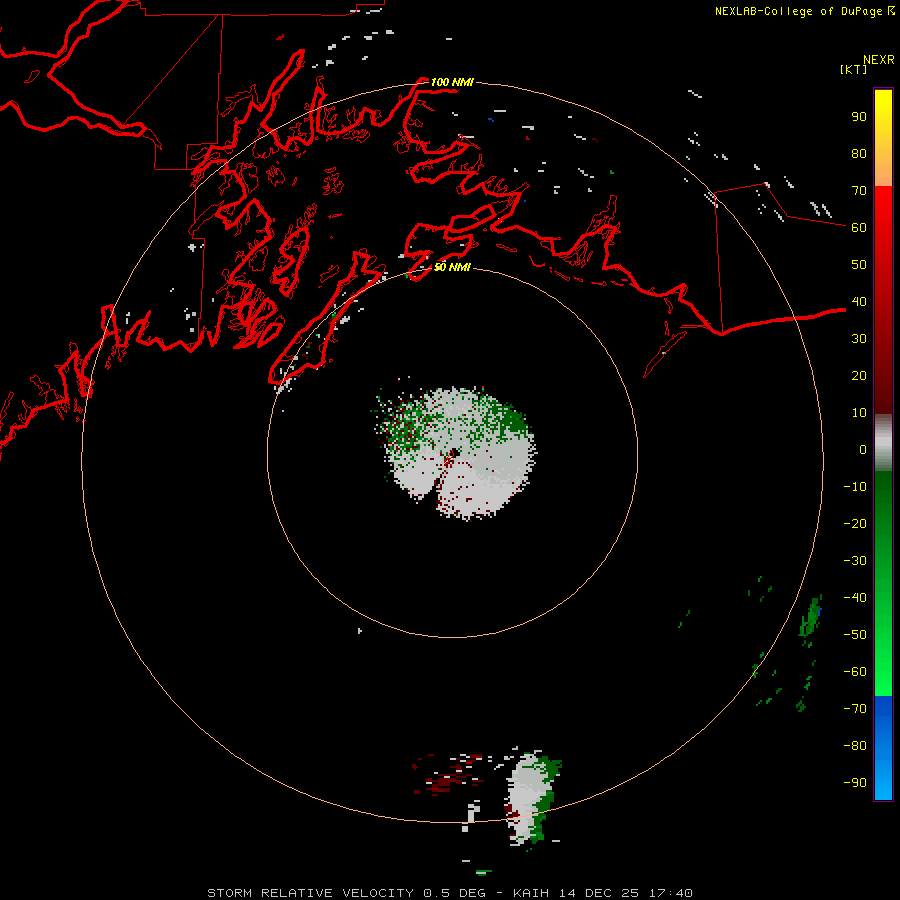The height and width of the screenshot is (900, 900).
Task: Click the NEXR label above the color scale
Action: pos(879,60)
